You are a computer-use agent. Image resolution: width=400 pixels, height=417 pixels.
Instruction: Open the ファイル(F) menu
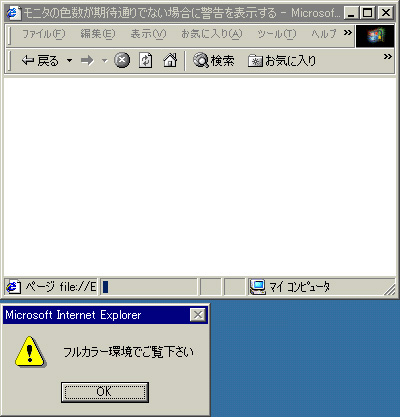[44, 34]
